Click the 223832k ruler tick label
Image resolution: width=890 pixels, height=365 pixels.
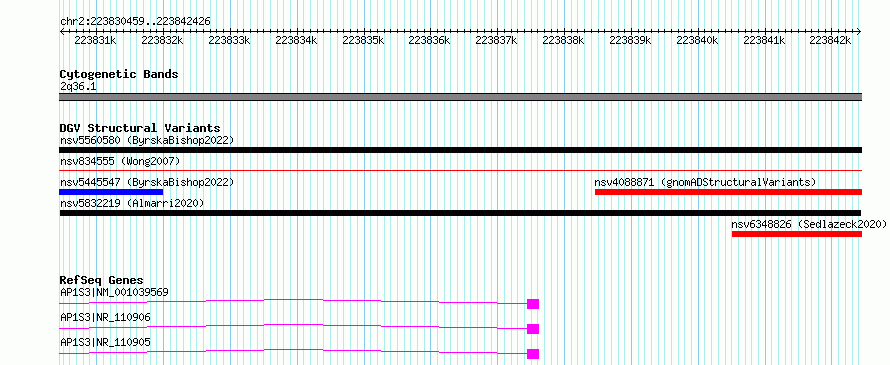162,40
